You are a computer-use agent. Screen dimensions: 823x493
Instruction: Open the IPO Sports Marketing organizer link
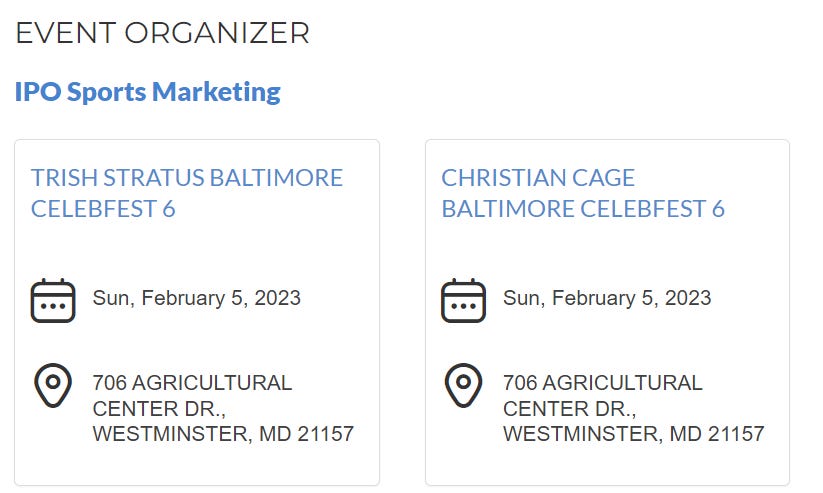coord(147,92)
